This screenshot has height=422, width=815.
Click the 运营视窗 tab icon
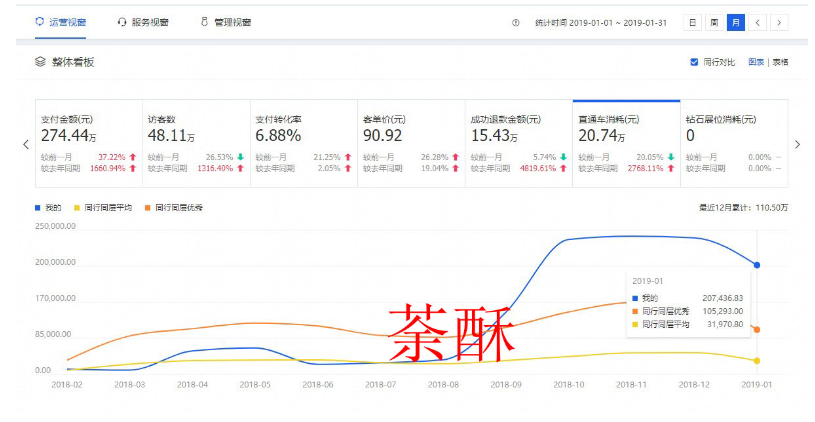tap(39, 22)
